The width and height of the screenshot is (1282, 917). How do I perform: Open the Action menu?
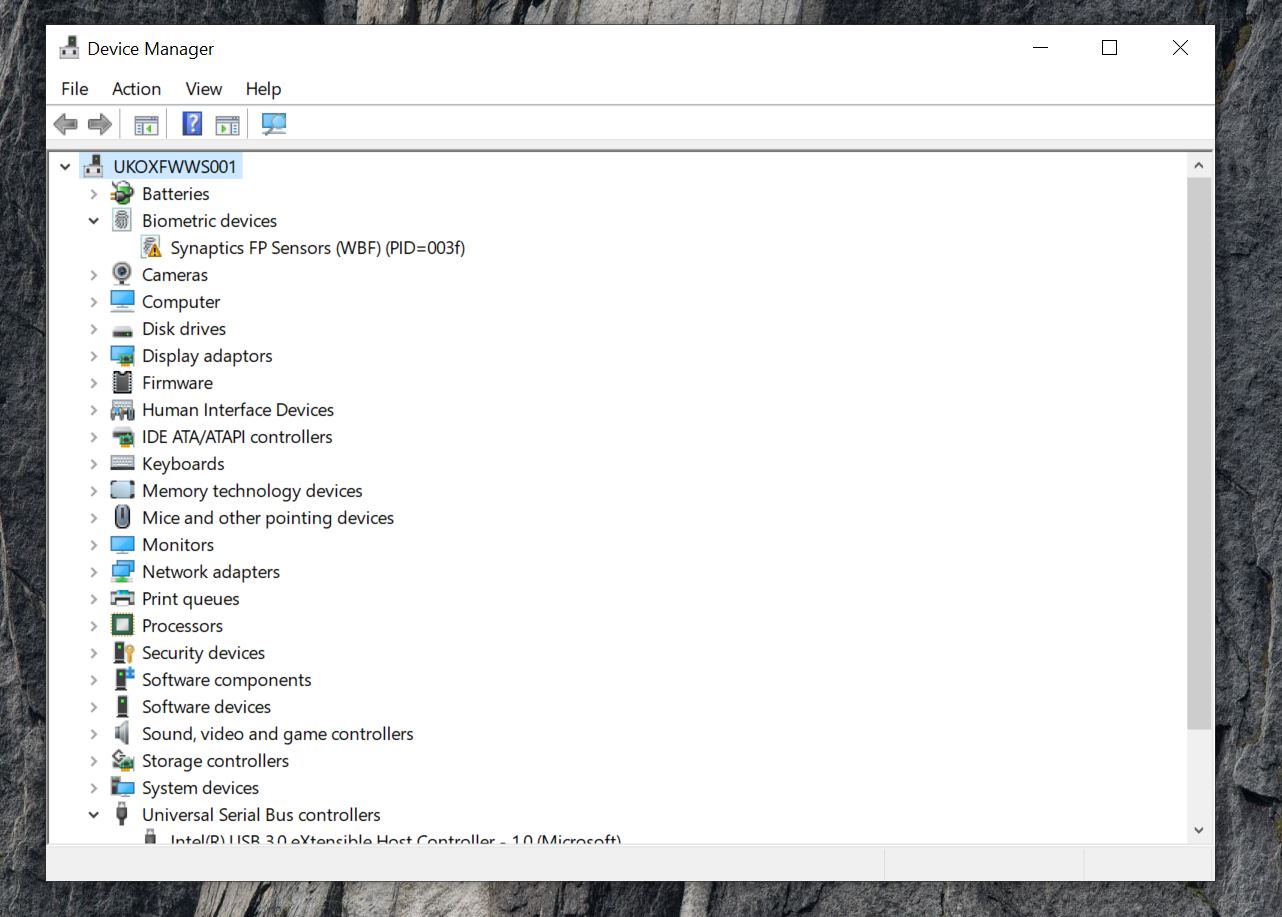click(x=136, y=89)
